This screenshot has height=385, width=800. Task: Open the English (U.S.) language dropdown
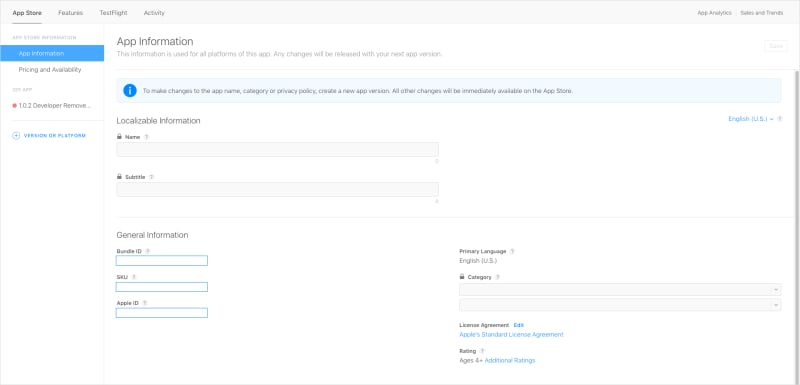click(x=751, y=119)
